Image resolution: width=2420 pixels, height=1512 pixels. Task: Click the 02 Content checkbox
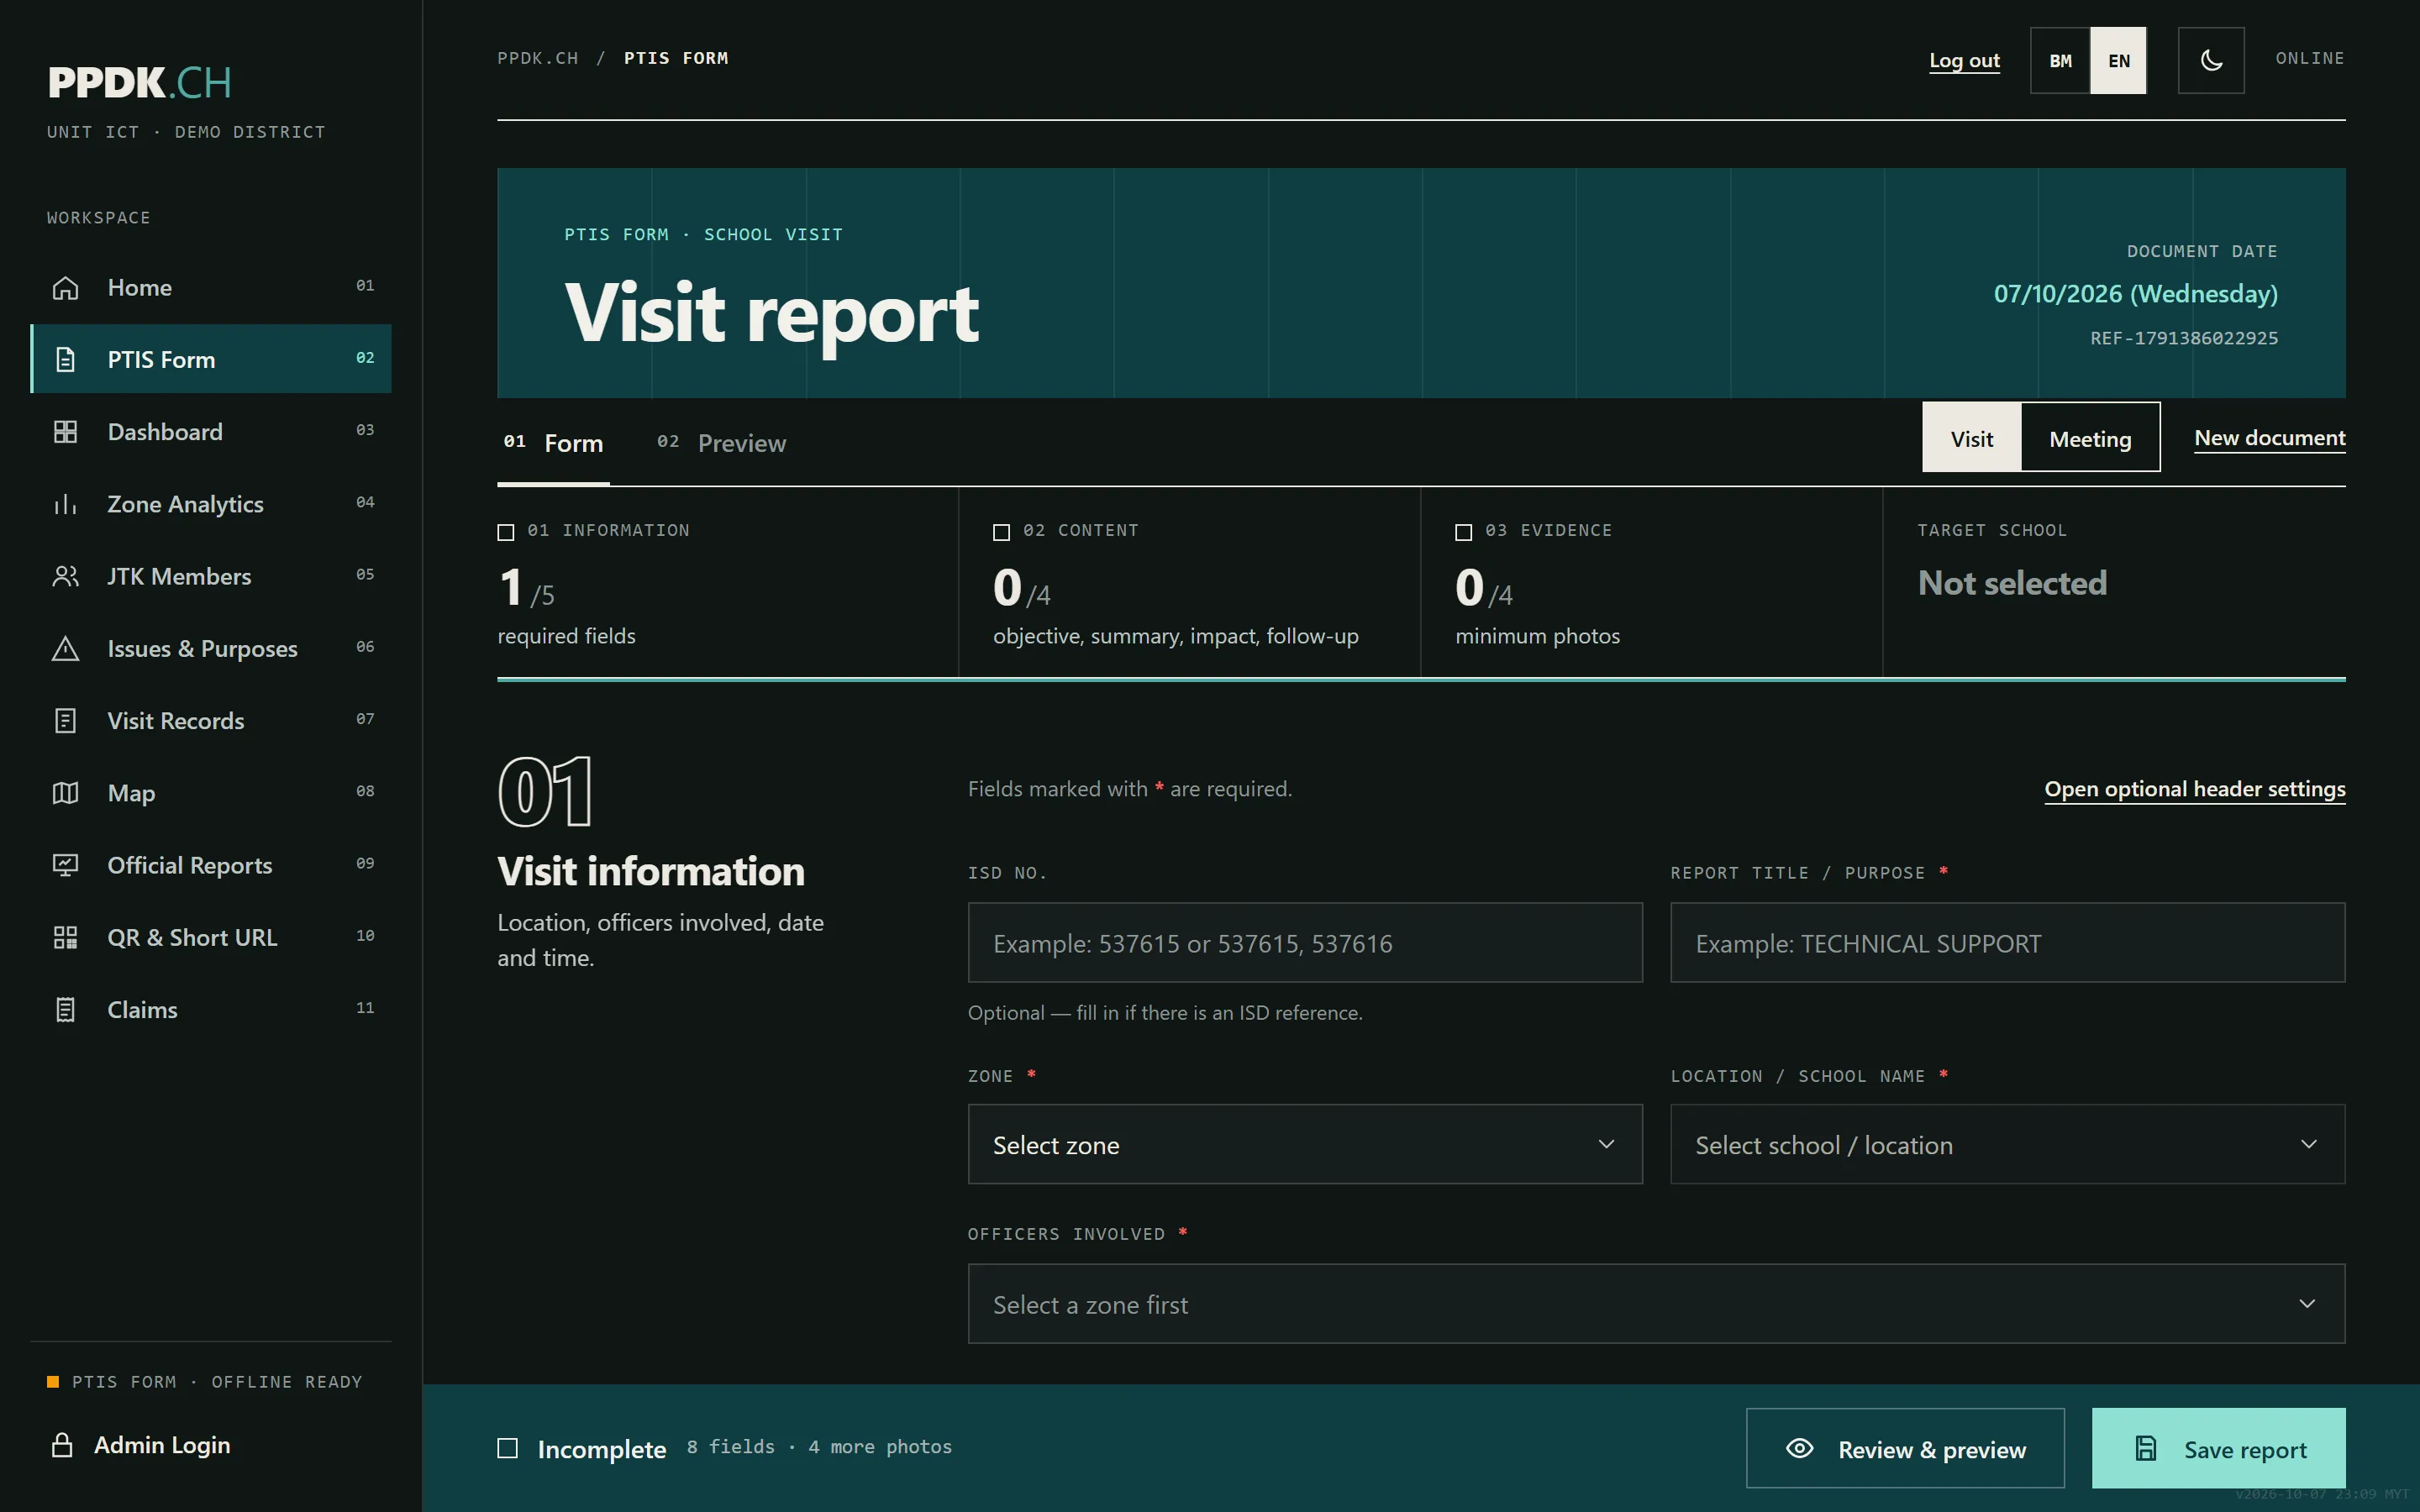point(1001,532)
